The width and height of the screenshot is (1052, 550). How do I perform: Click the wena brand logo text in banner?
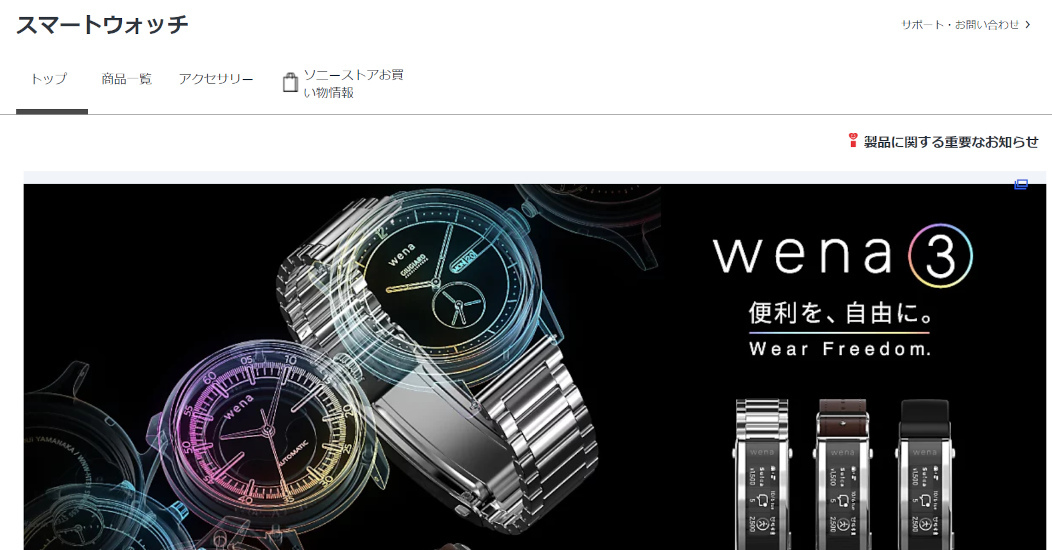(803, 254)
